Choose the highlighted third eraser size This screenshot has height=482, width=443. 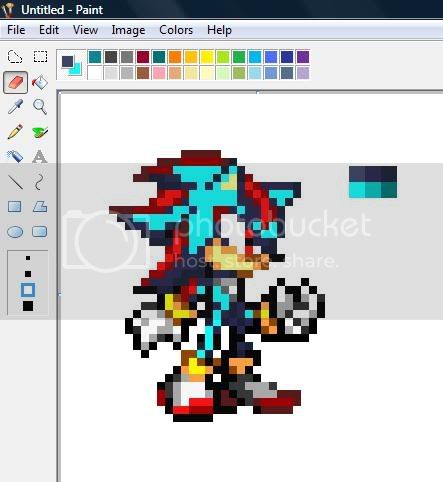[x=28, y=290]
